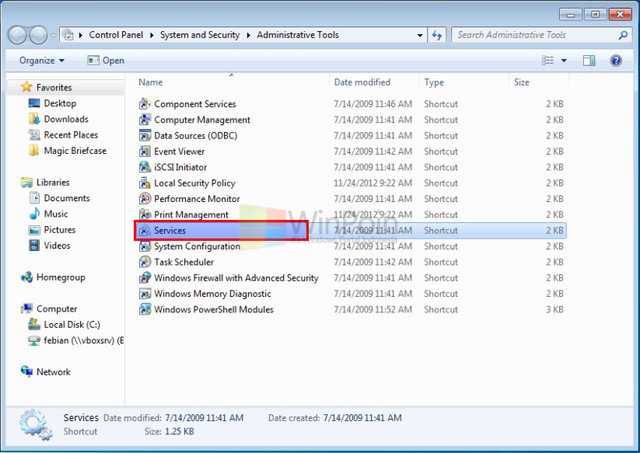640x453 pixels.
Task: Select the Windows PowerShell Modules icon
Action: [144, 309]
